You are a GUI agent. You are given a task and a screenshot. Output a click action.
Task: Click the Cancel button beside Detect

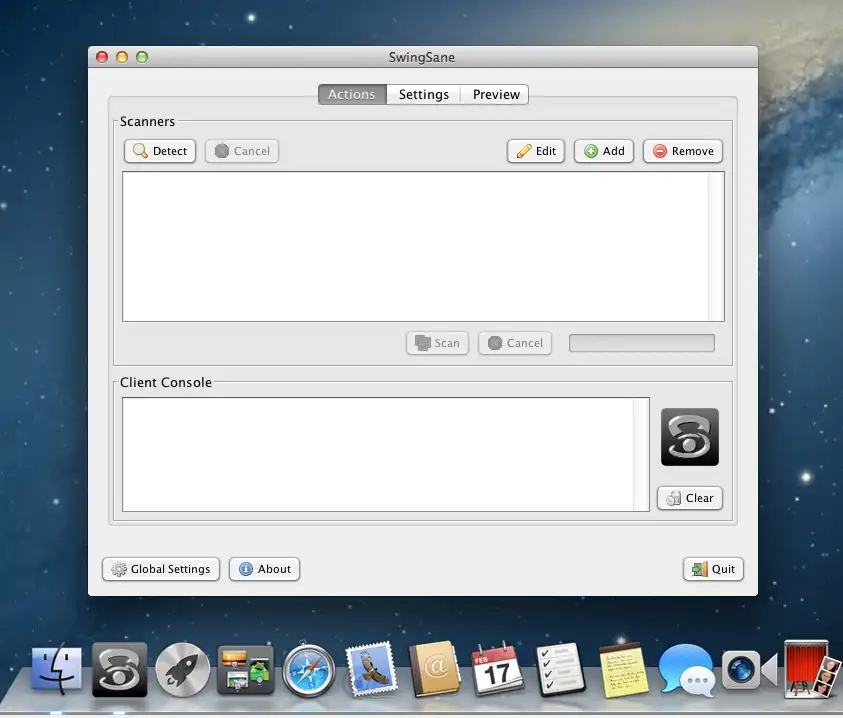[x=242, y=151]
